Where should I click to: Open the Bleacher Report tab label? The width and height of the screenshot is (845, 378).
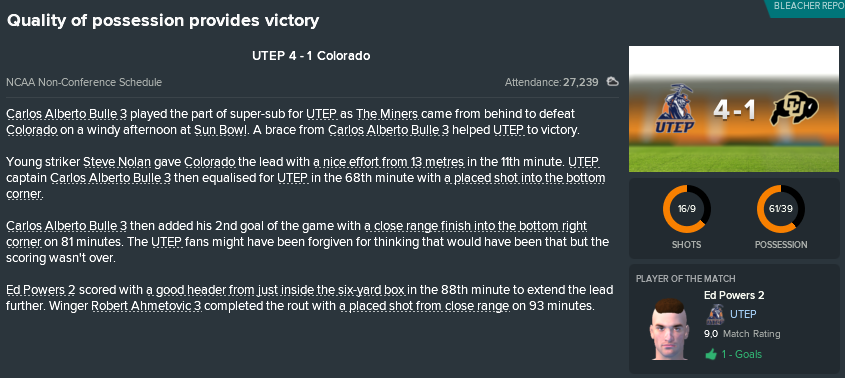click(808, 6)
